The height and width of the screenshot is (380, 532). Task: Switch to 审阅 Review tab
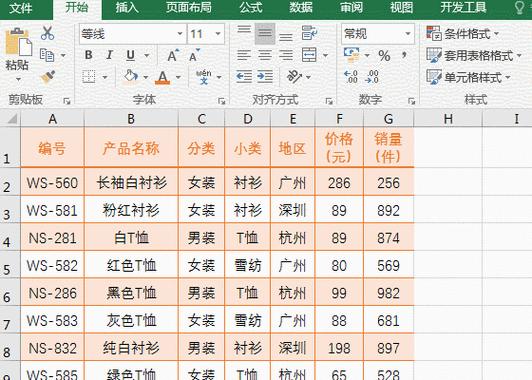pyautogui.click(x=351, y=7)
